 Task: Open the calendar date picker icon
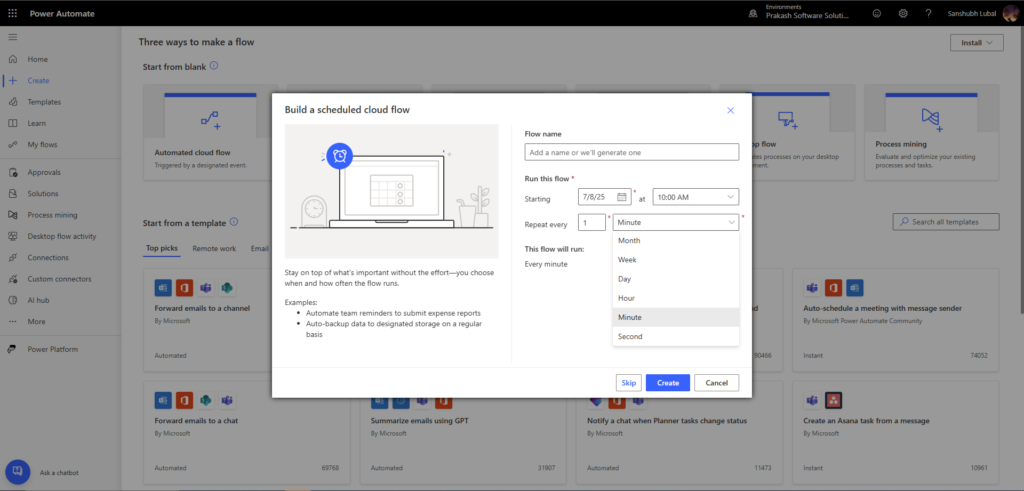622,197
